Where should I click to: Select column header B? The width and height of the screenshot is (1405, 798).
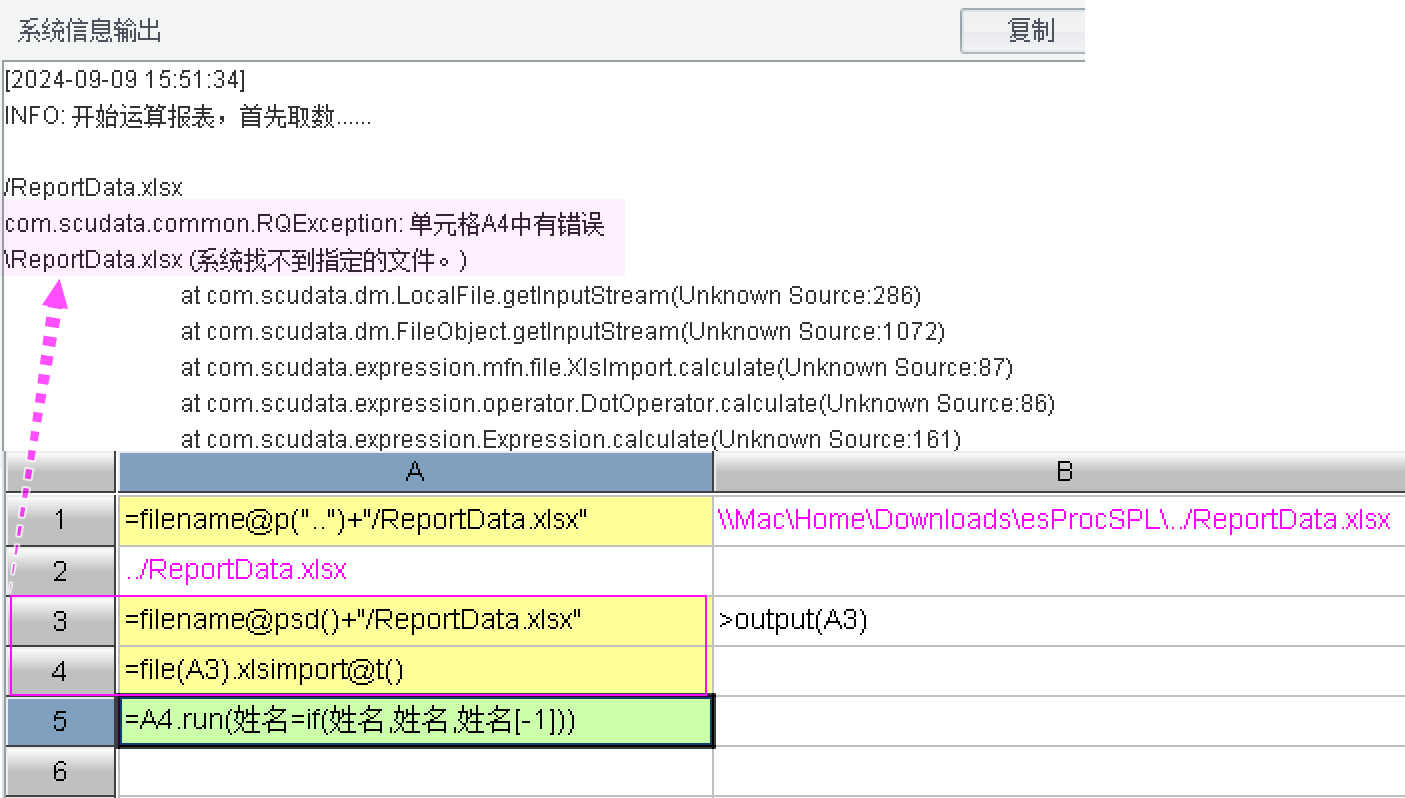[1058, 471]
